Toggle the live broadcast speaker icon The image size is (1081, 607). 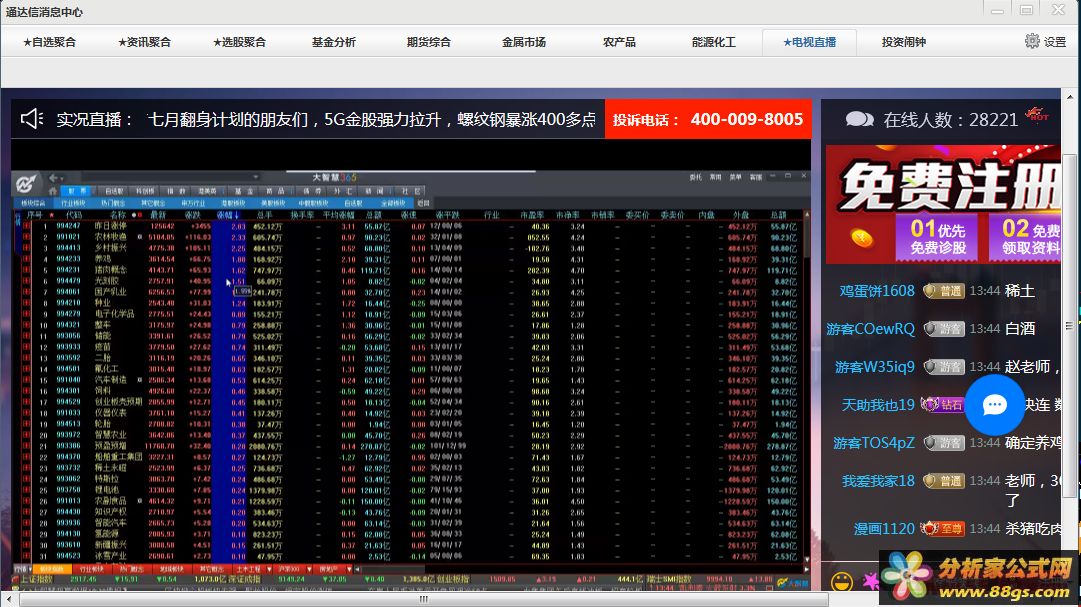pos(32,119)
